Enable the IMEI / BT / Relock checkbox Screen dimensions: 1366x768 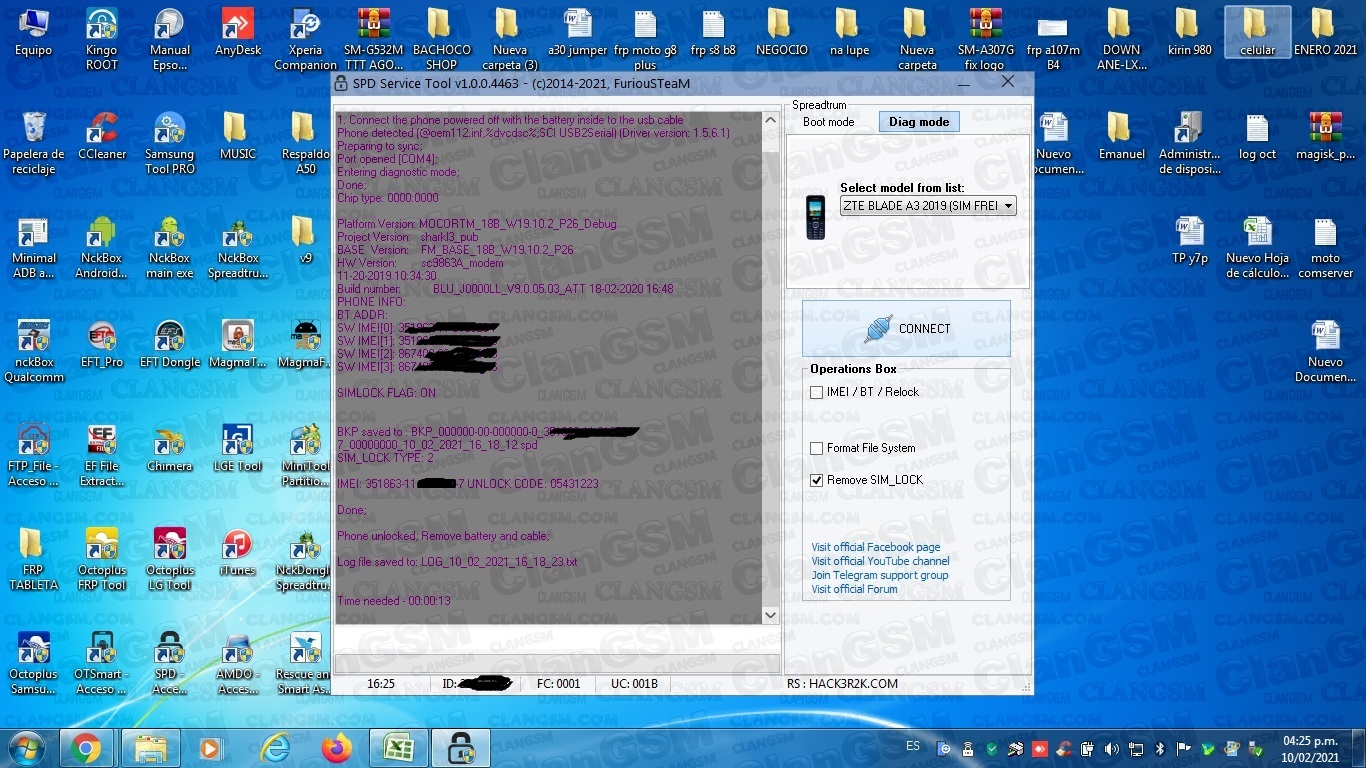pyautogui.click(x=817, y=393)
